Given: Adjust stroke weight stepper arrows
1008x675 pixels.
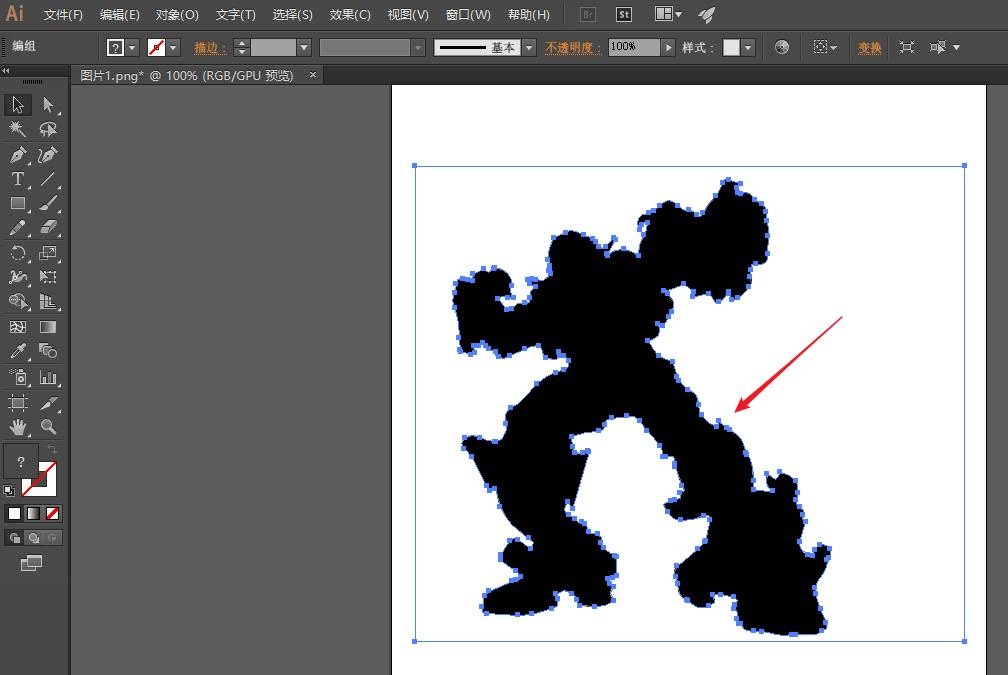Looking at the screenshot, I should point(241,48).
